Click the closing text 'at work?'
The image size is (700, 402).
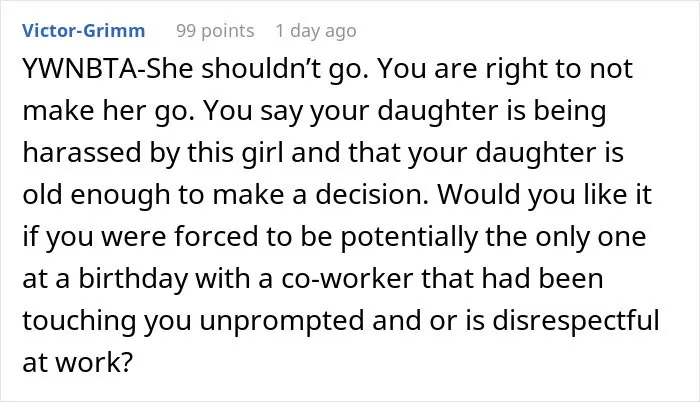click(x=78, y=363)
